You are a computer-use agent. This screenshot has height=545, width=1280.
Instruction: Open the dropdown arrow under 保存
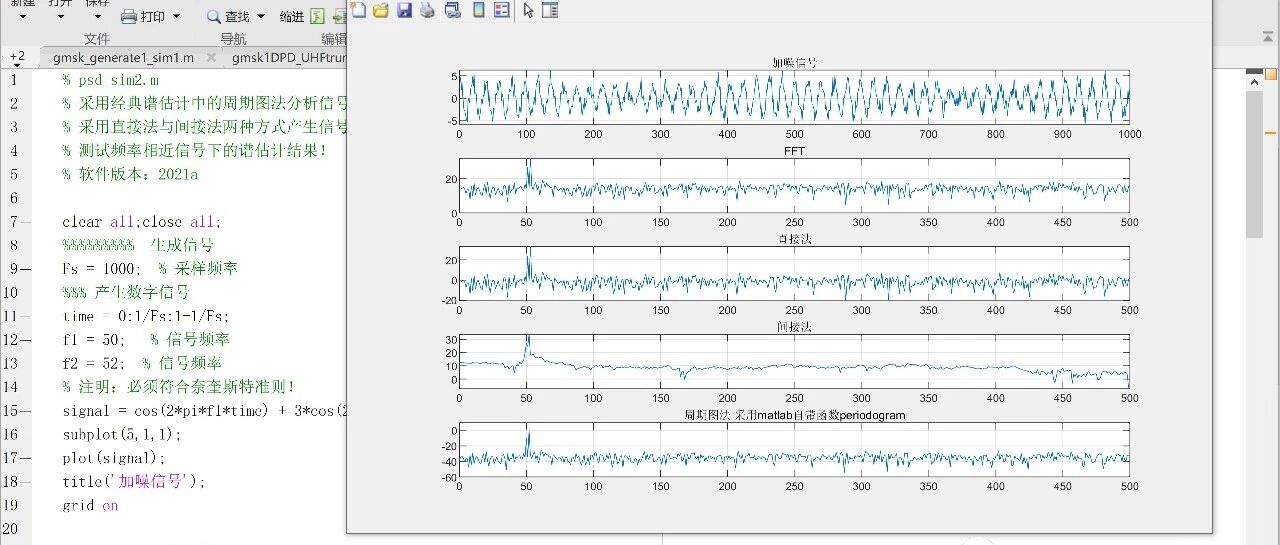tap(97, 17)
